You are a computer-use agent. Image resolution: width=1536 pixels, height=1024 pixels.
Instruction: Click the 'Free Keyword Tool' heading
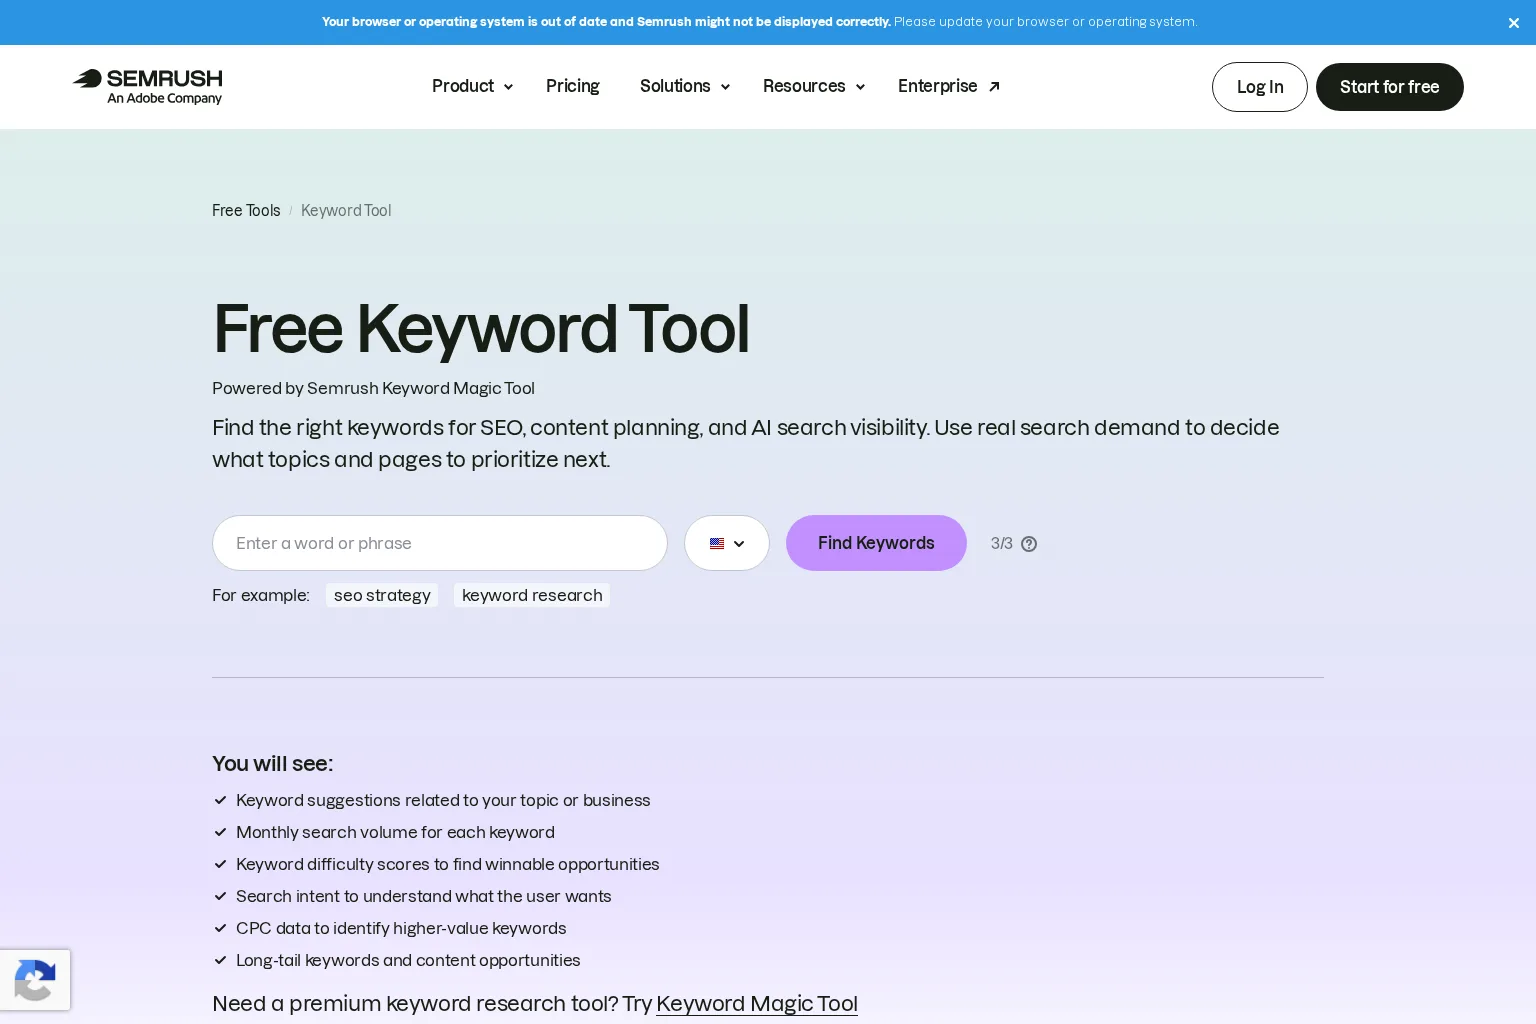[x=481, y=328]
